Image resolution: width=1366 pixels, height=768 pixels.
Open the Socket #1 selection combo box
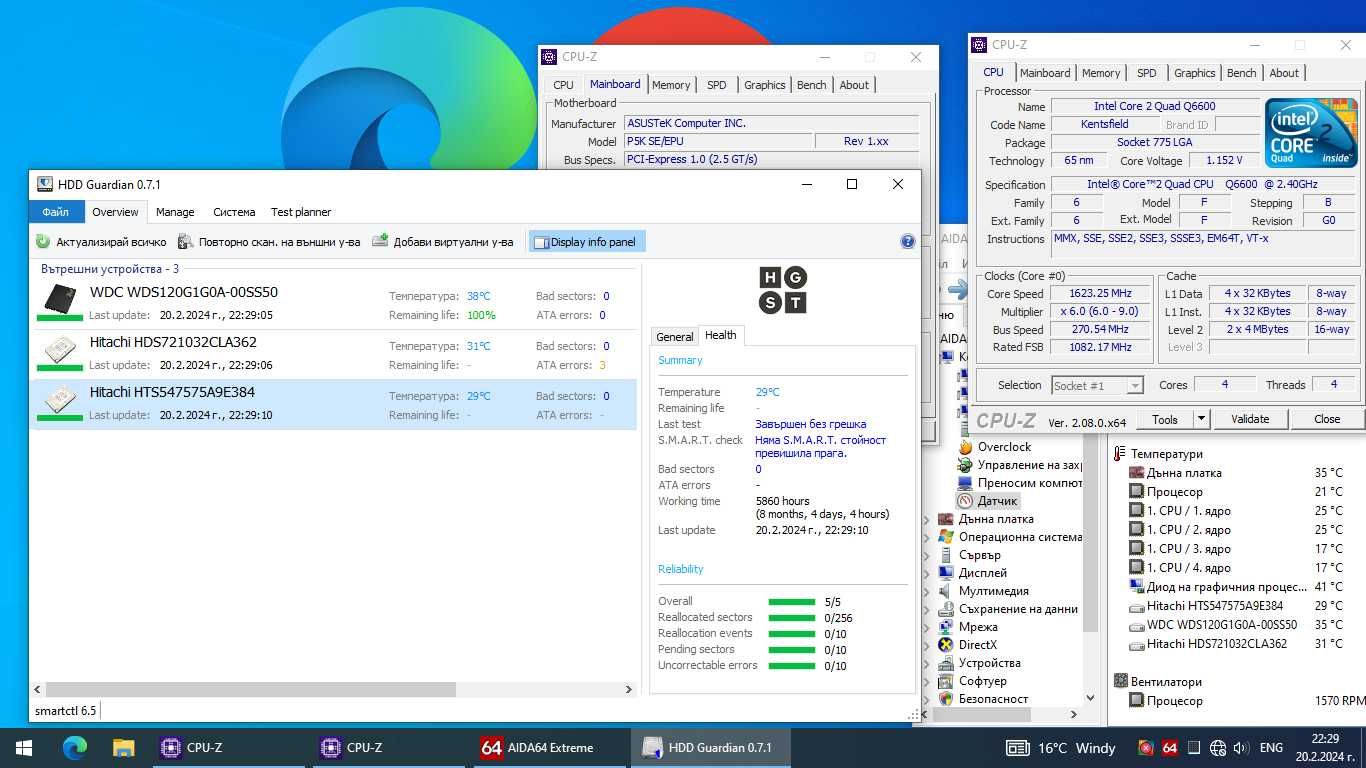(x=1097, y=386)
